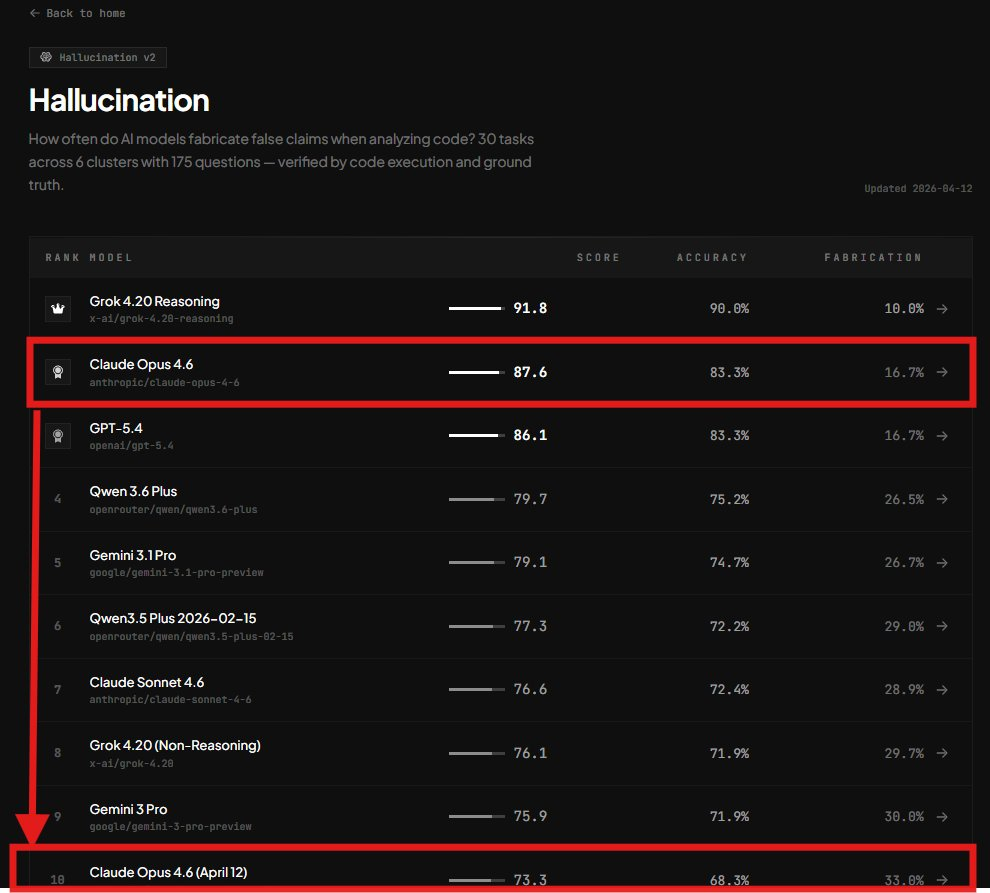Click the openrouter/qwen/qwen3.6-plus identifier text
Screen dimensions: 990x893
173,510
